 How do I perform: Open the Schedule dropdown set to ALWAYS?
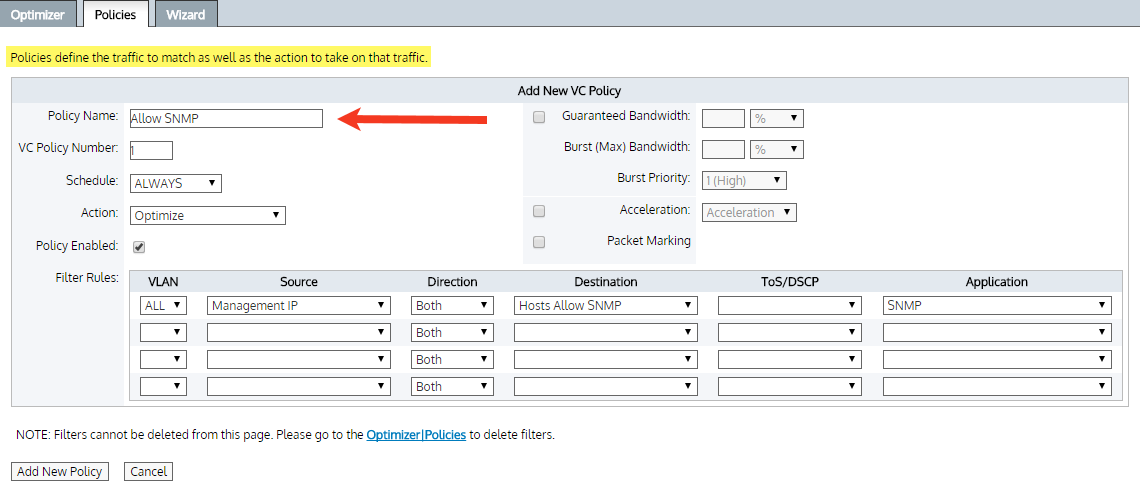(x=176, y=183)
